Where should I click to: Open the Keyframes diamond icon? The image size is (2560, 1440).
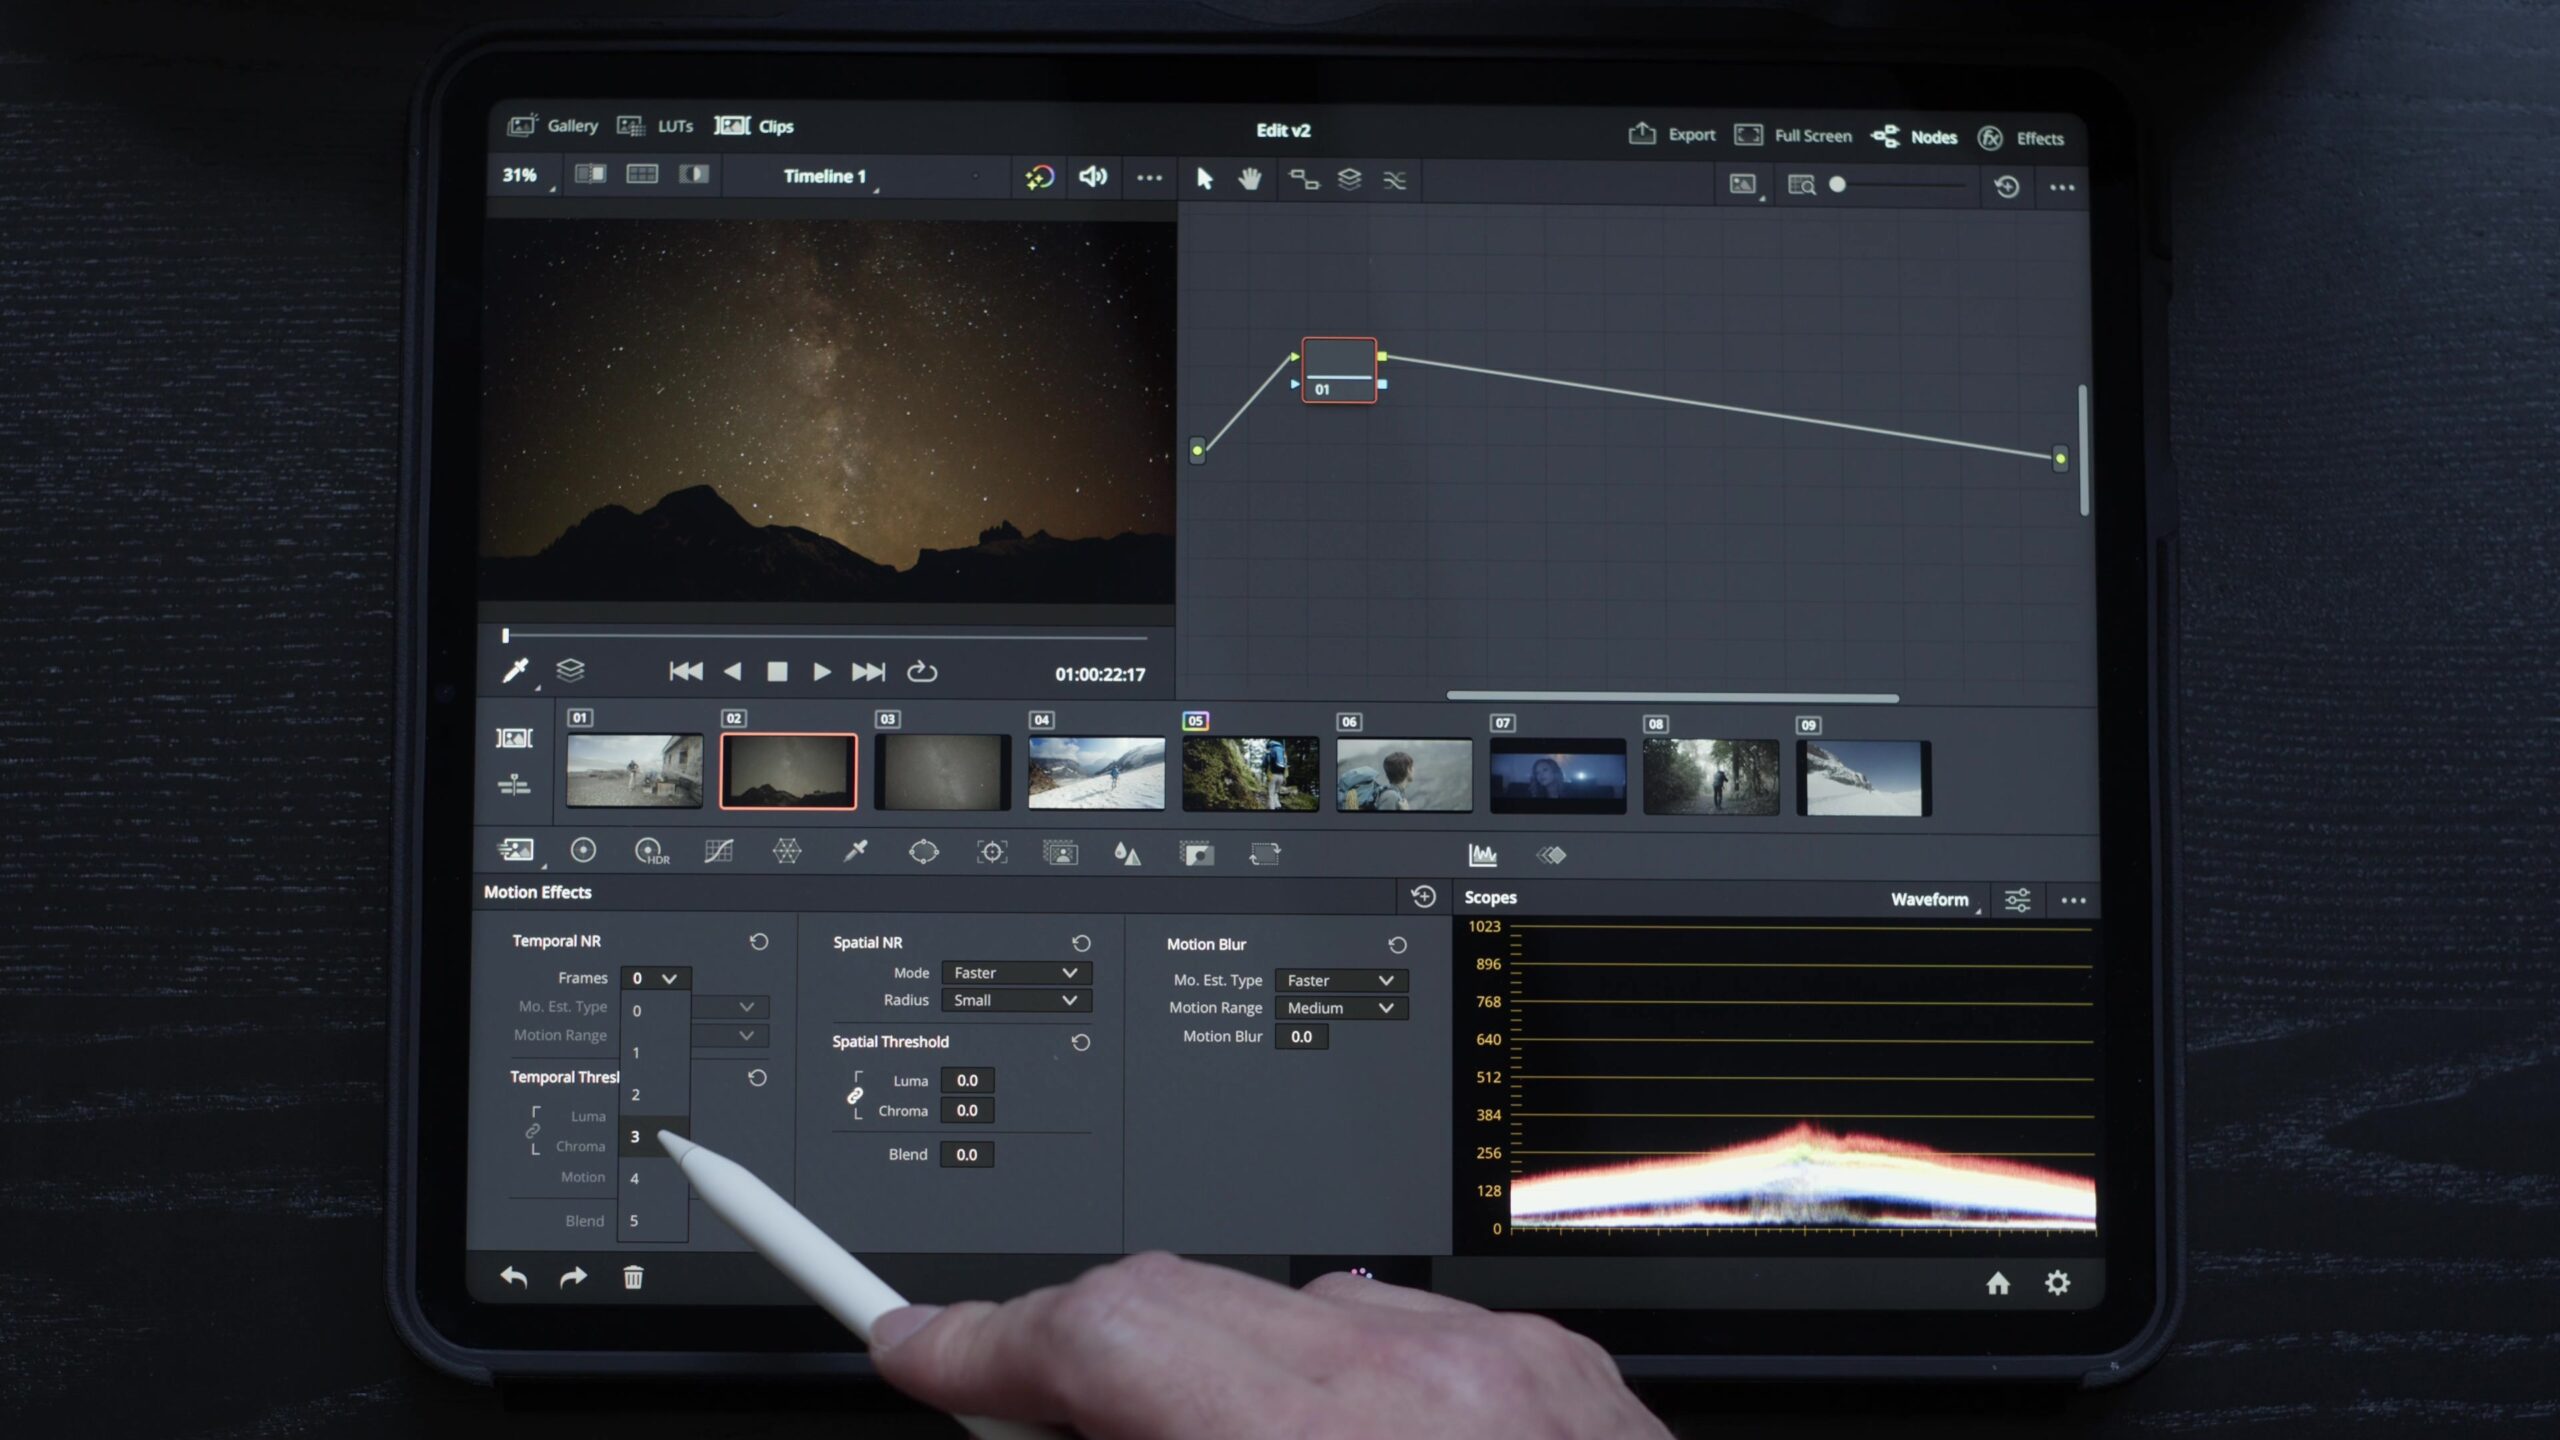coord(1550,855)
